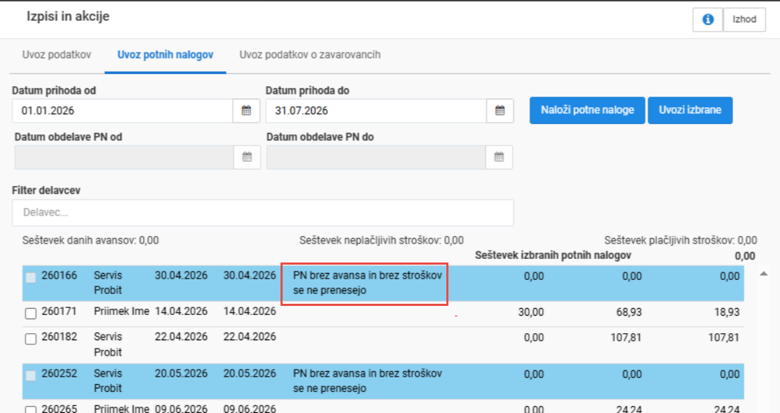Image resolution: width=780 pixels, height=413 pixels.
Task: Click first date 22.04.2026 in row 260182
Action: (181, 337)
